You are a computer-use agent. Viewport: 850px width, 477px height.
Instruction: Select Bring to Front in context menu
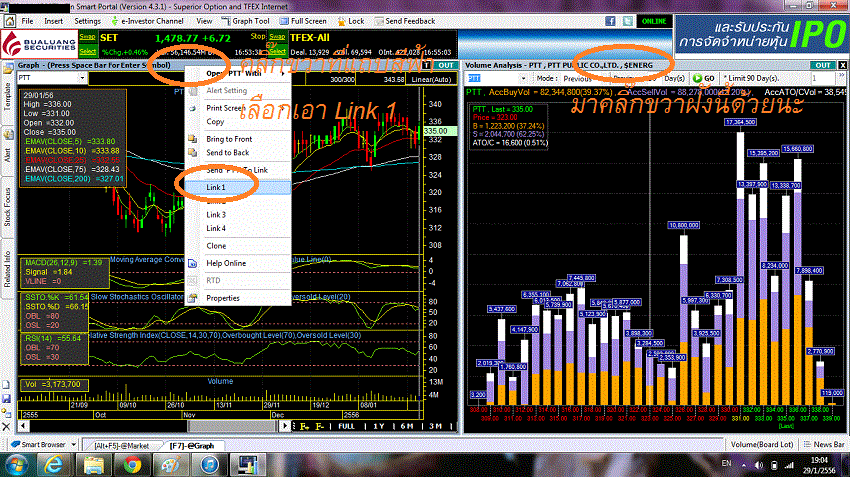click(229, 139)
